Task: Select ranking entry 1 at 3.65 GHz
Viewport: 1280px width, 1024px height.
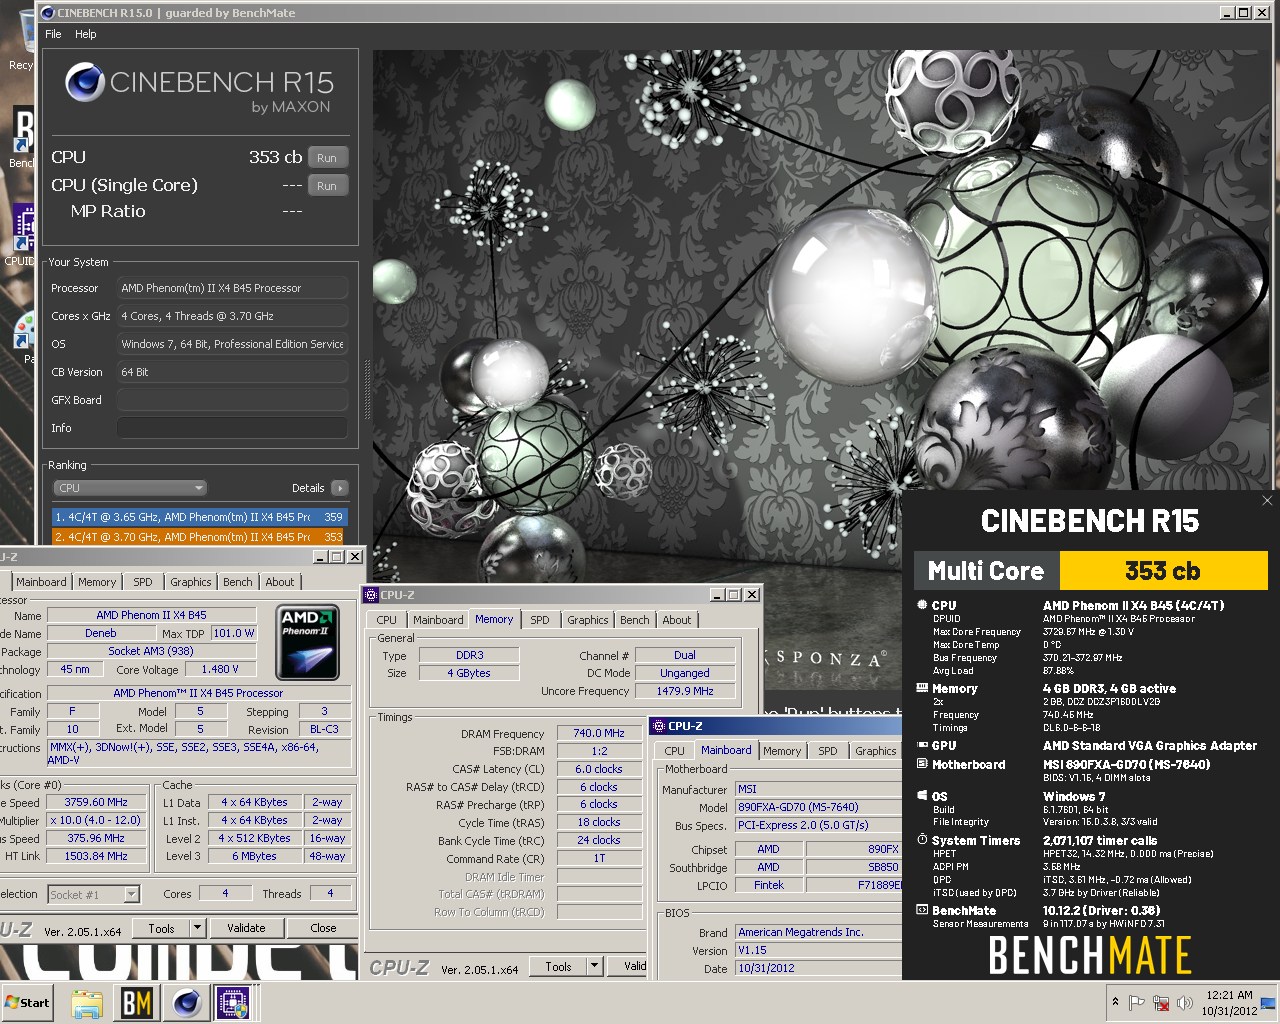Action: pos(199,517)
